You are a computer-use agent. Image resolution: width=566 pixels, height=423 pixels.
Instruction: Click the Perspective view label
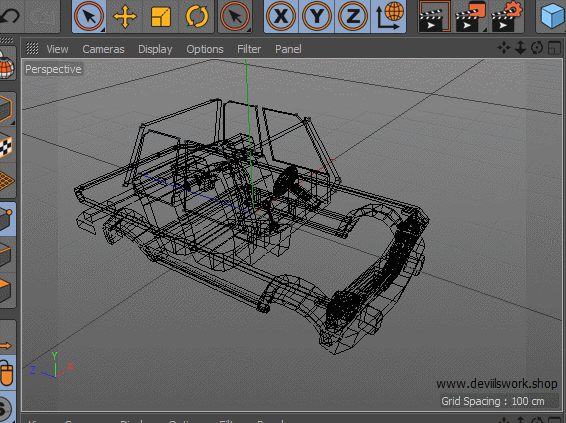point(53,69)
